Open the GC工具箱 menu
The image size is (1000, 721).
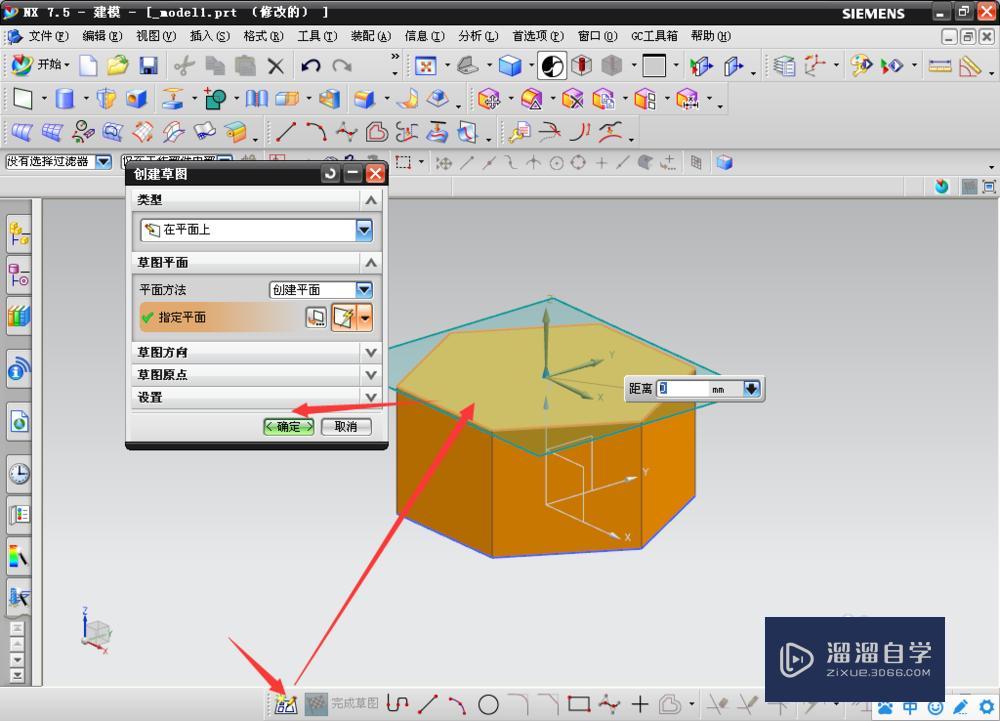point(654,36)
